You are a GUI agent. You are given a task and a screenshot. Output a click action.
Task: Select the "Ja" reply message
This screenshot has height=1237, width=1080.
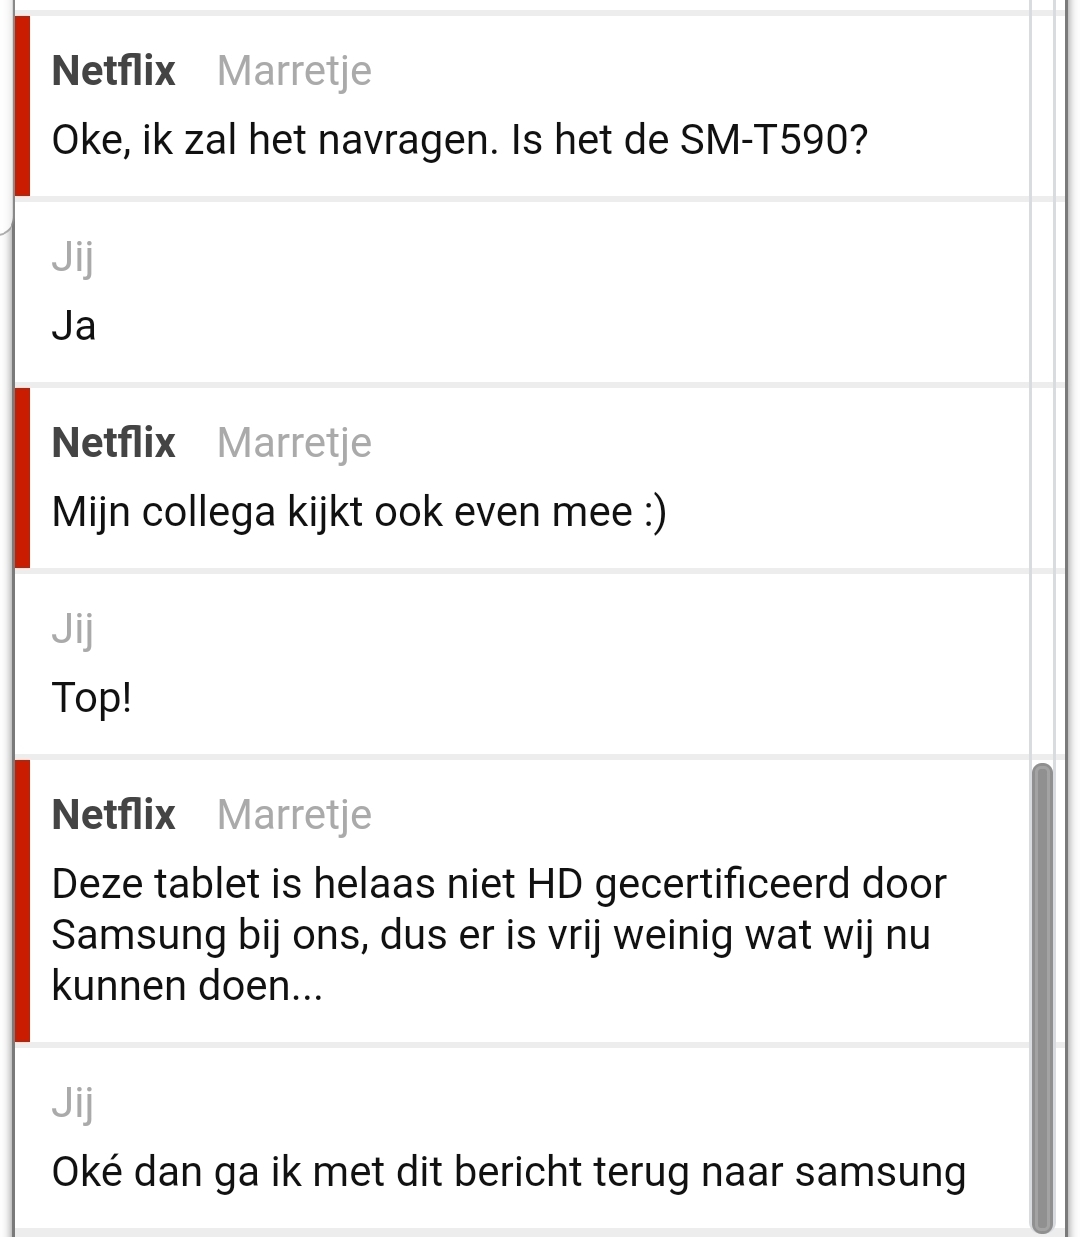74,326
